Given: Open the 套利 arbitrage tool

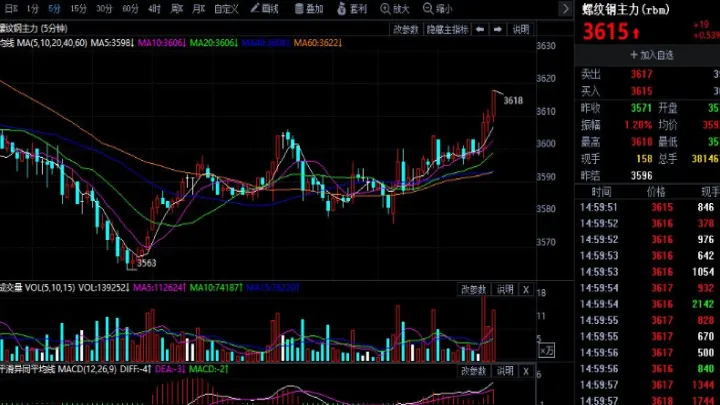Looking at the screenshot, I should [353, 8].
